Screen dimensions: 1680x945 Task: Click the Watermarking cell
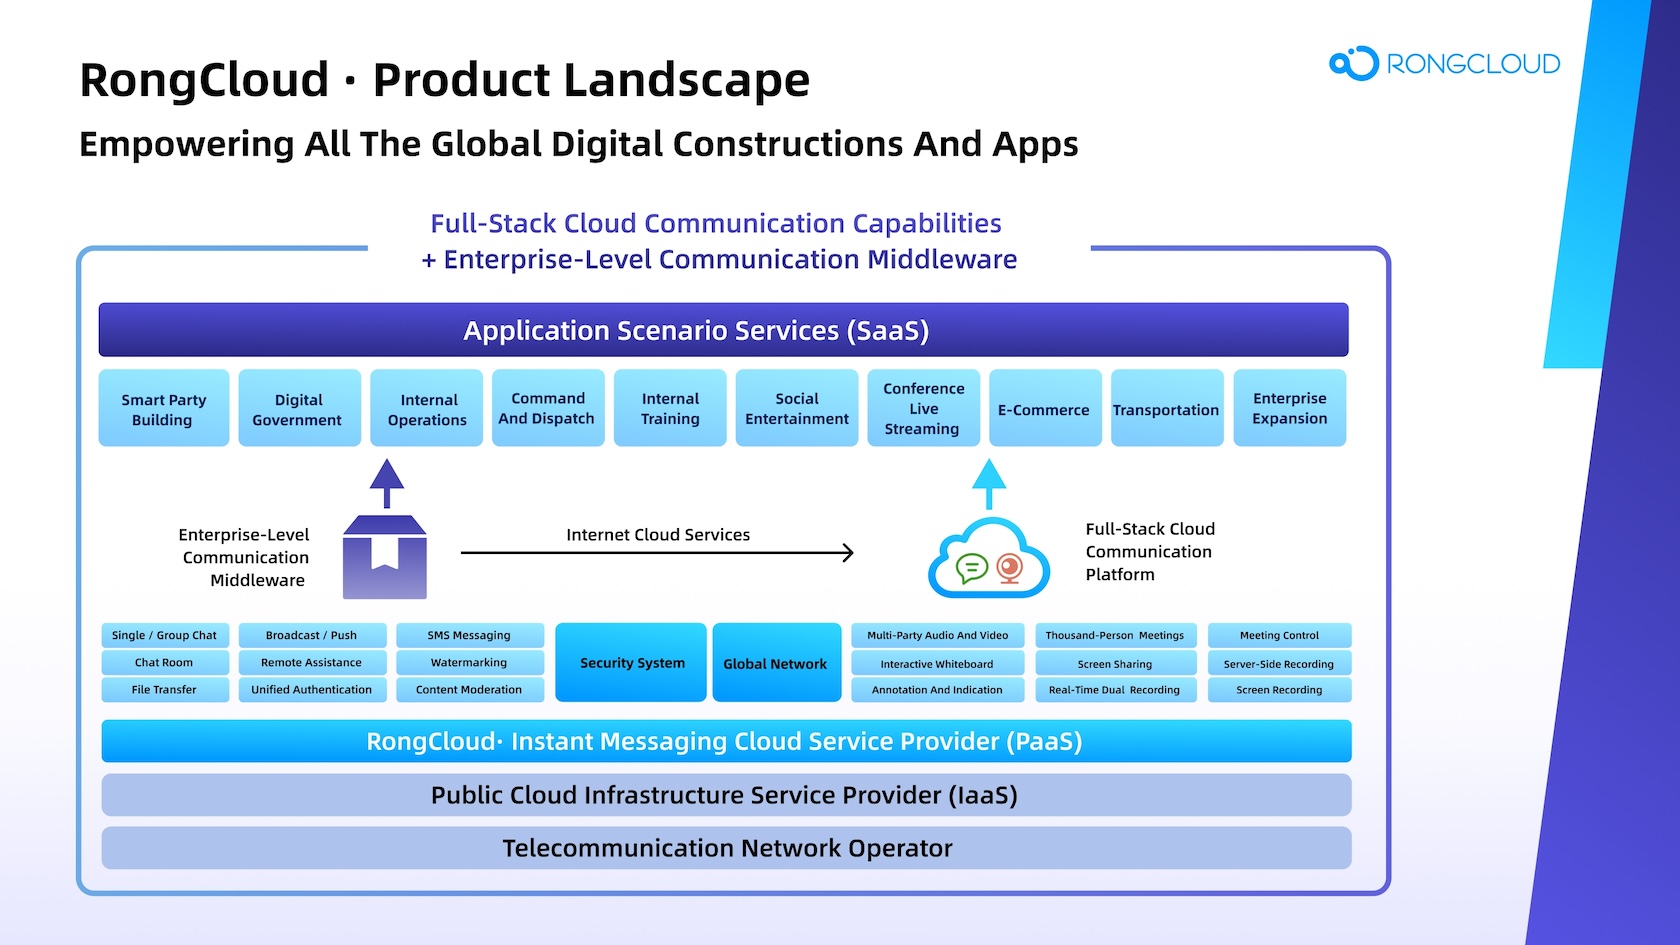[470, 662]
